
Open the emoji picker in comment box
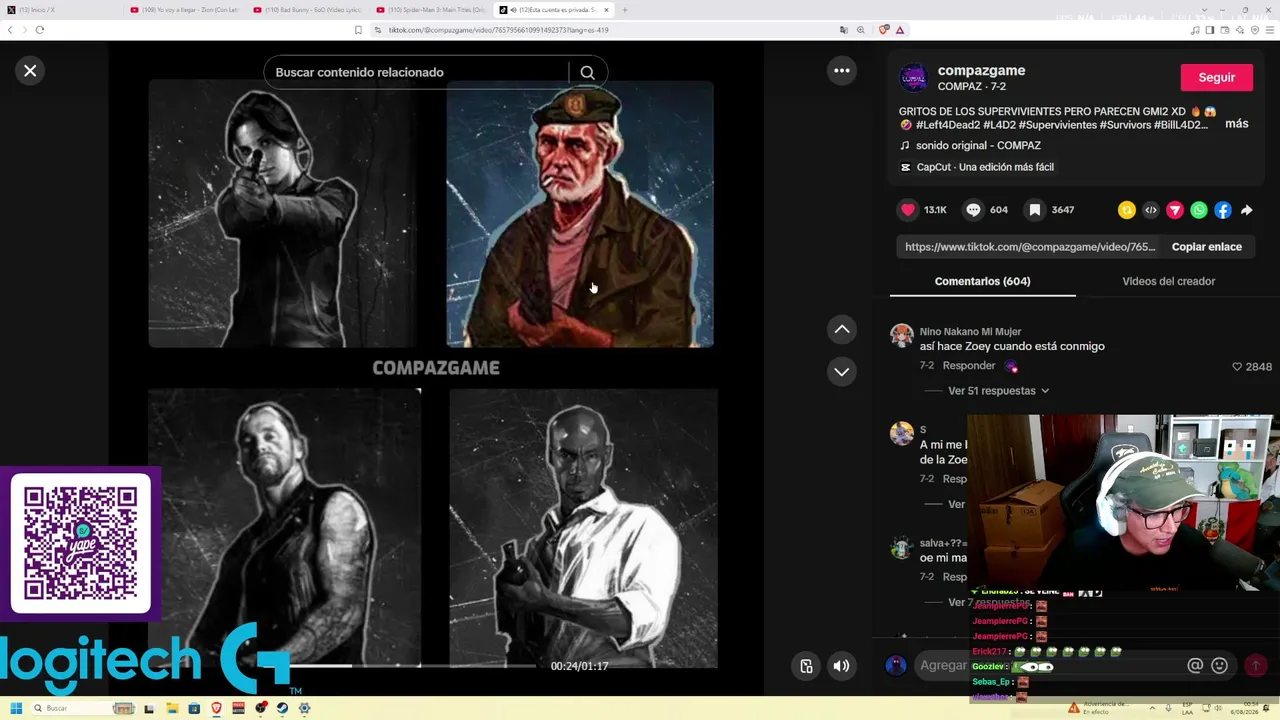click(1219, 665)
